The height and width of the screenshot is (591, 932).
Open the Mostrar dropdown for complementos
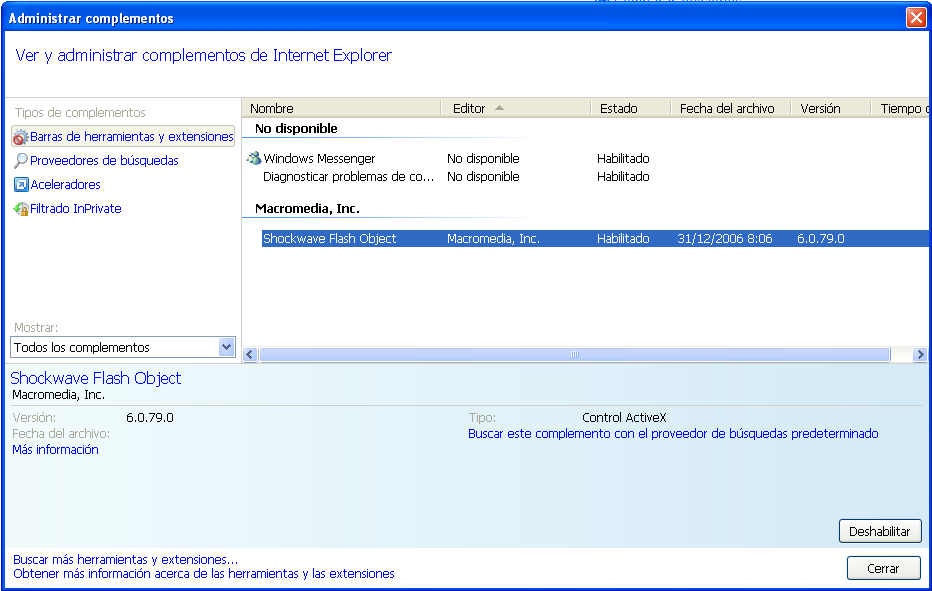point(226,347)
